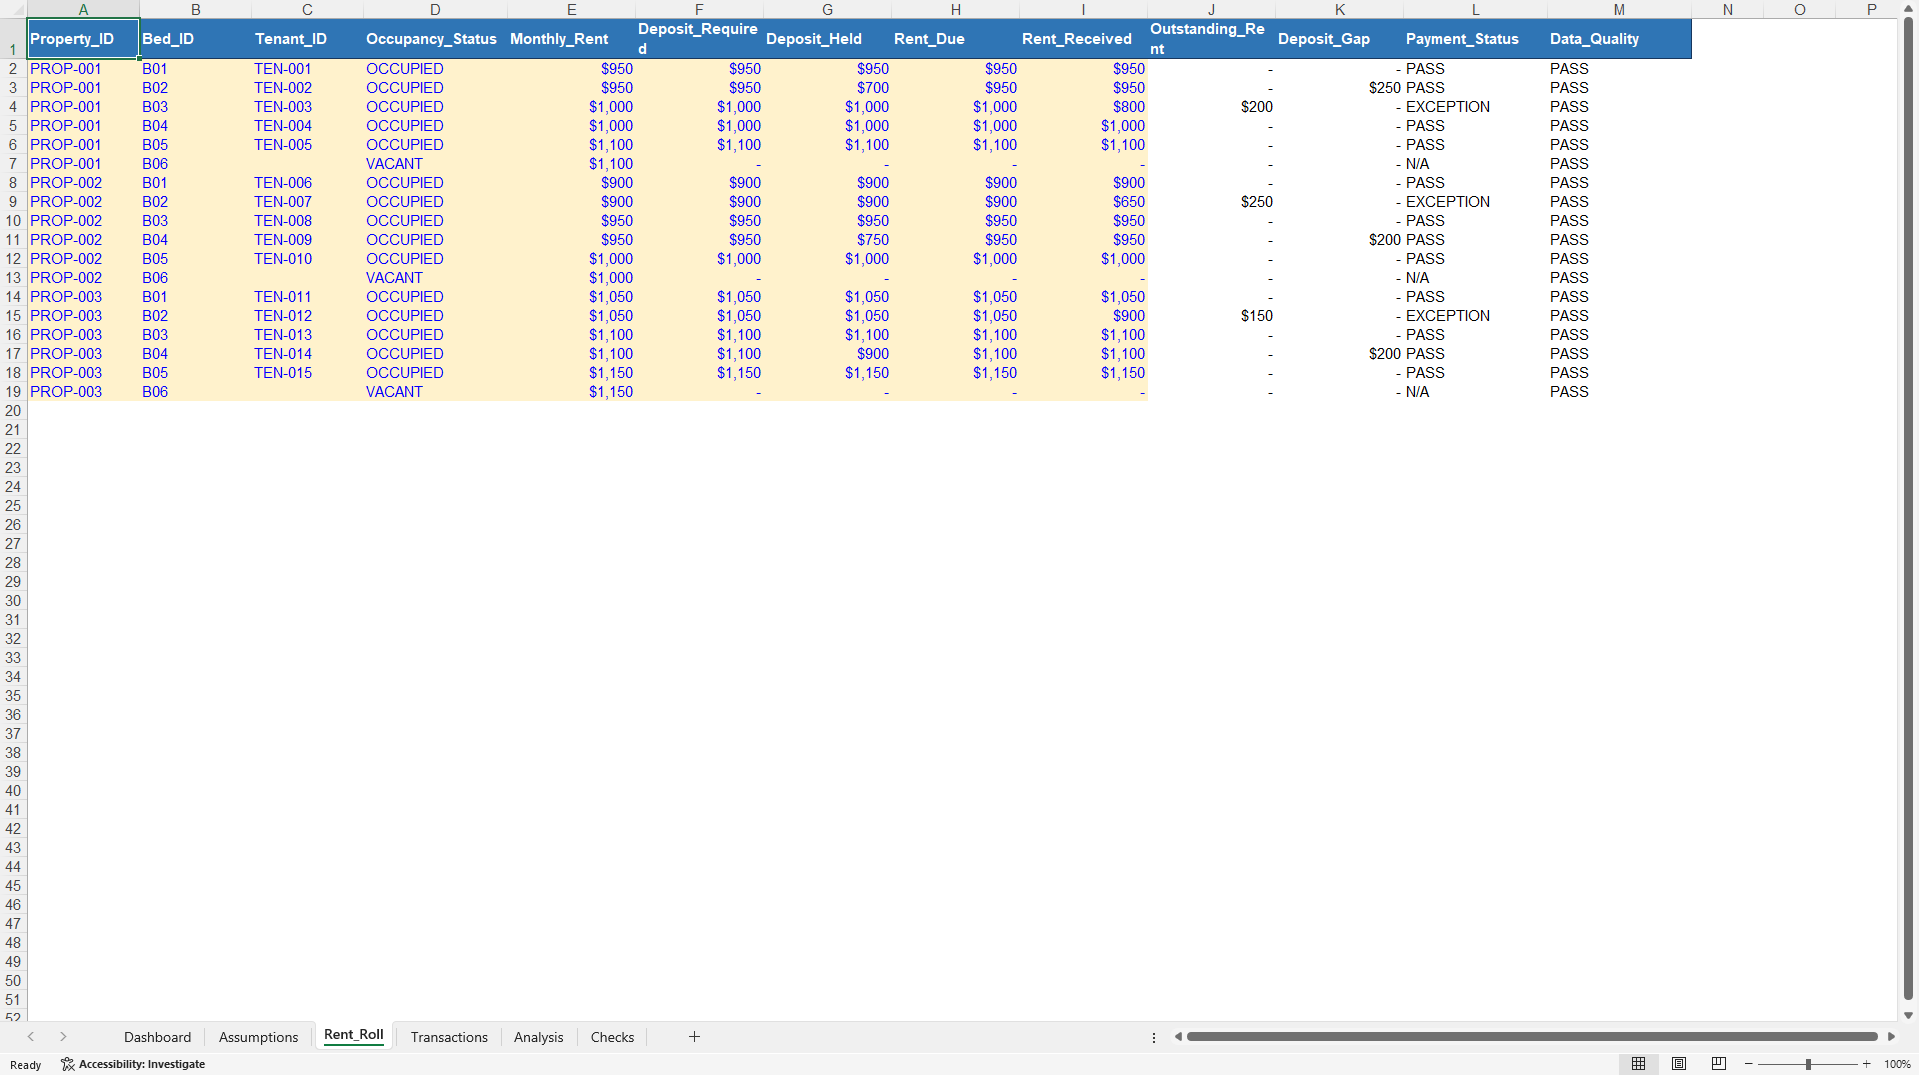Select cell with TEN-003

307,107
